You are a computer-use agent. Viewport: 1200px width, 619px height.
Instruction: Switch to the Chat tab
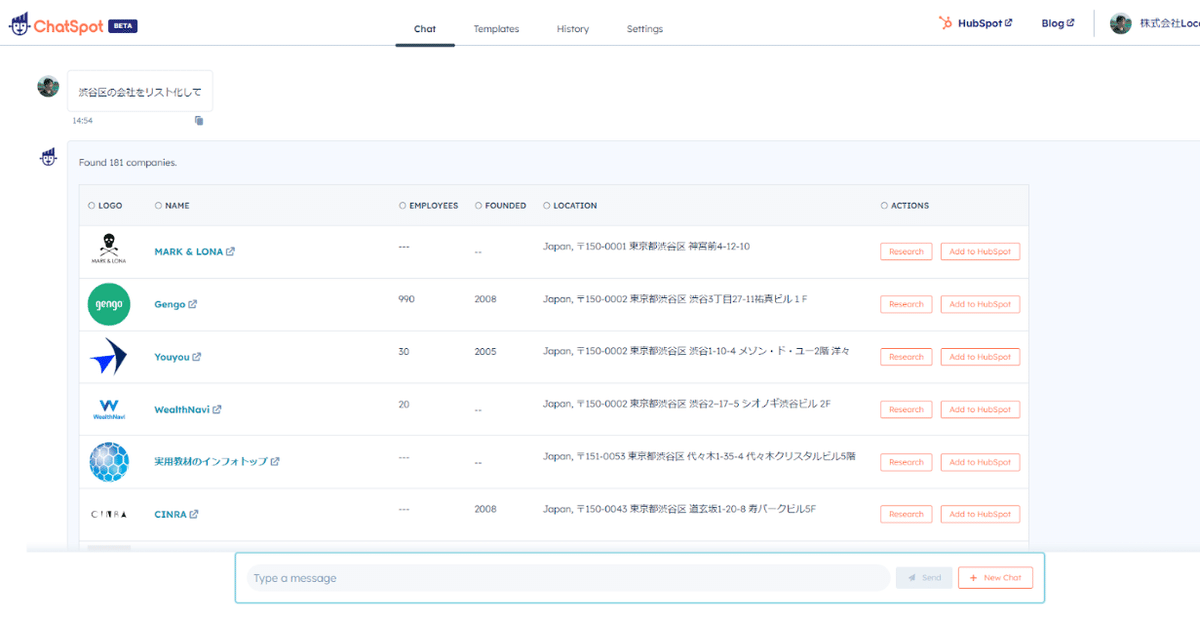click(425, 29)
